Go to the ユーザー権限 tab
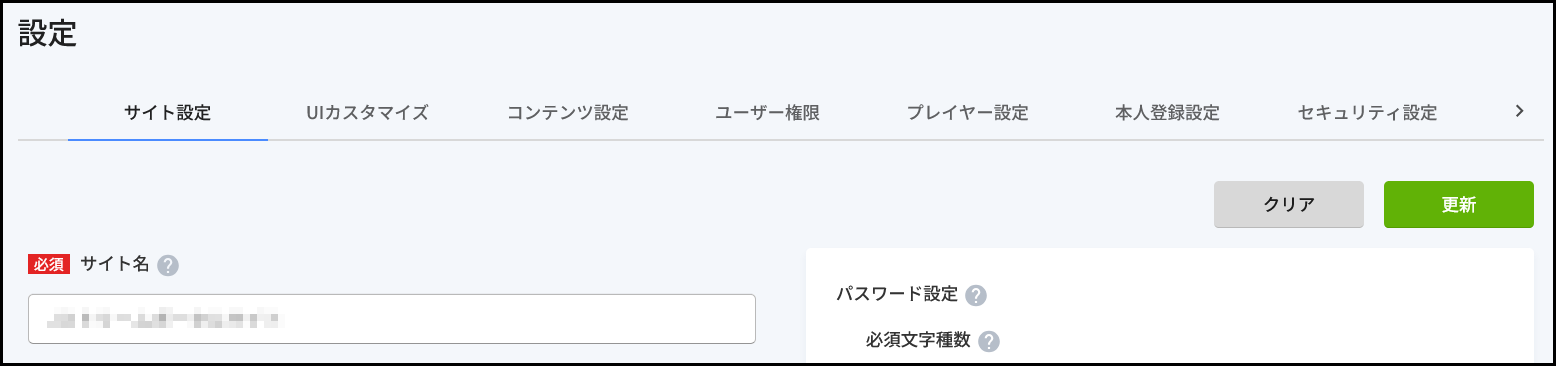Viewport: 1556px width, 366px height. tap(768, 113)
